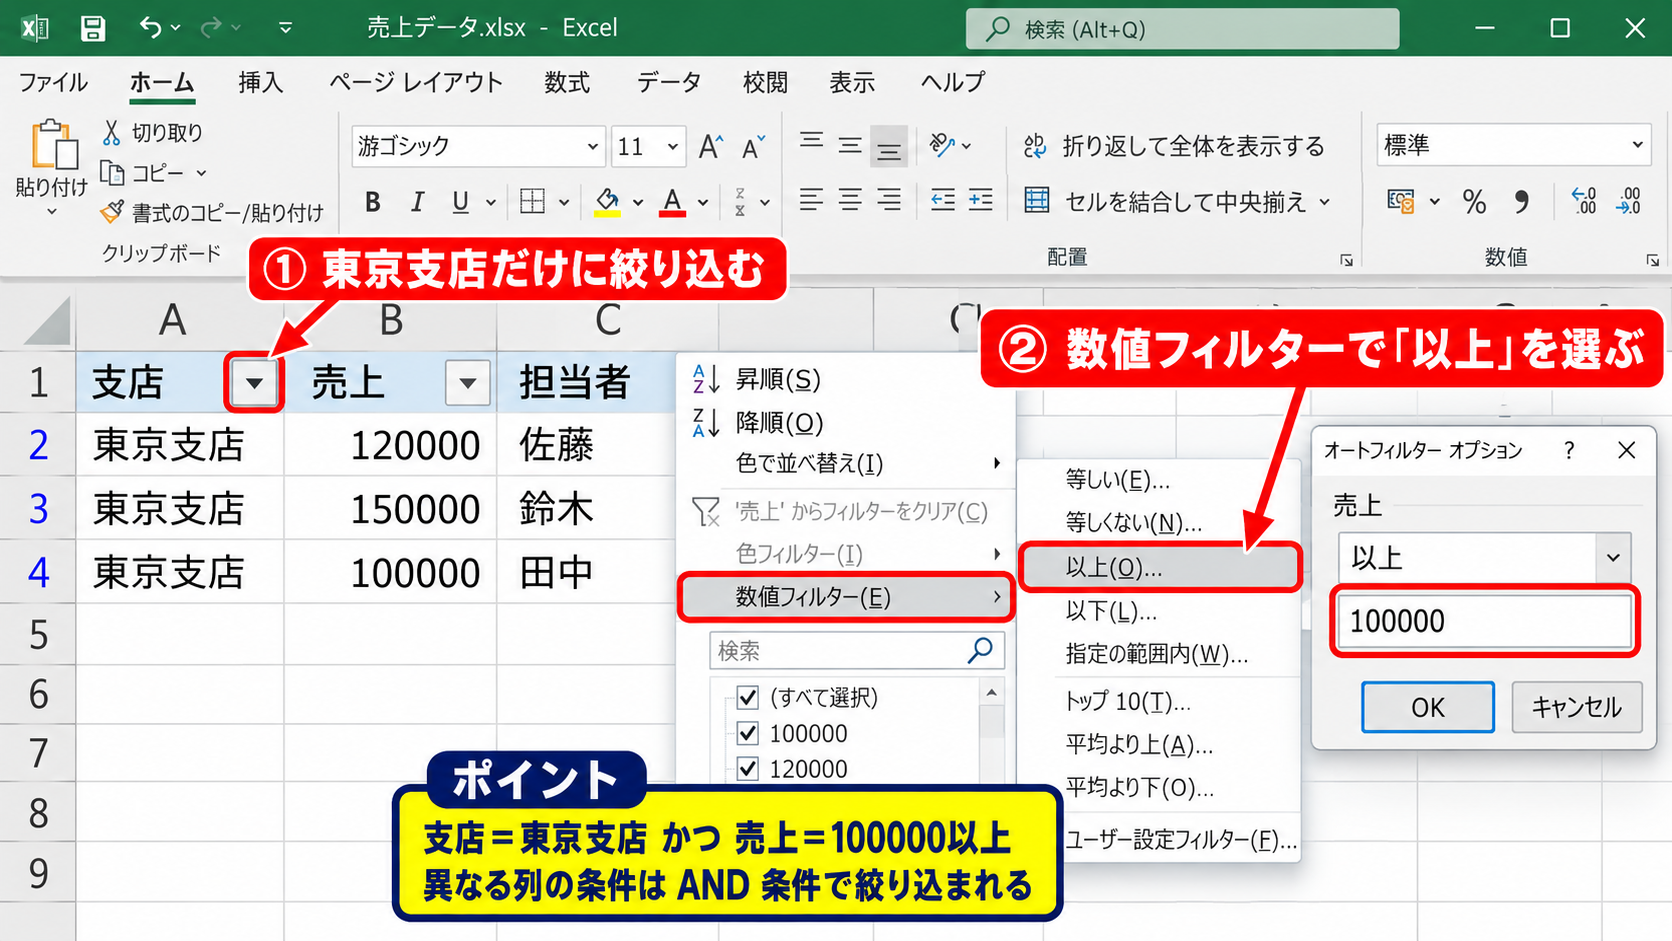
Task: Click the Format Painter (書式のコピー/貼り付け) brush
Action: click(x=111, y=212)
